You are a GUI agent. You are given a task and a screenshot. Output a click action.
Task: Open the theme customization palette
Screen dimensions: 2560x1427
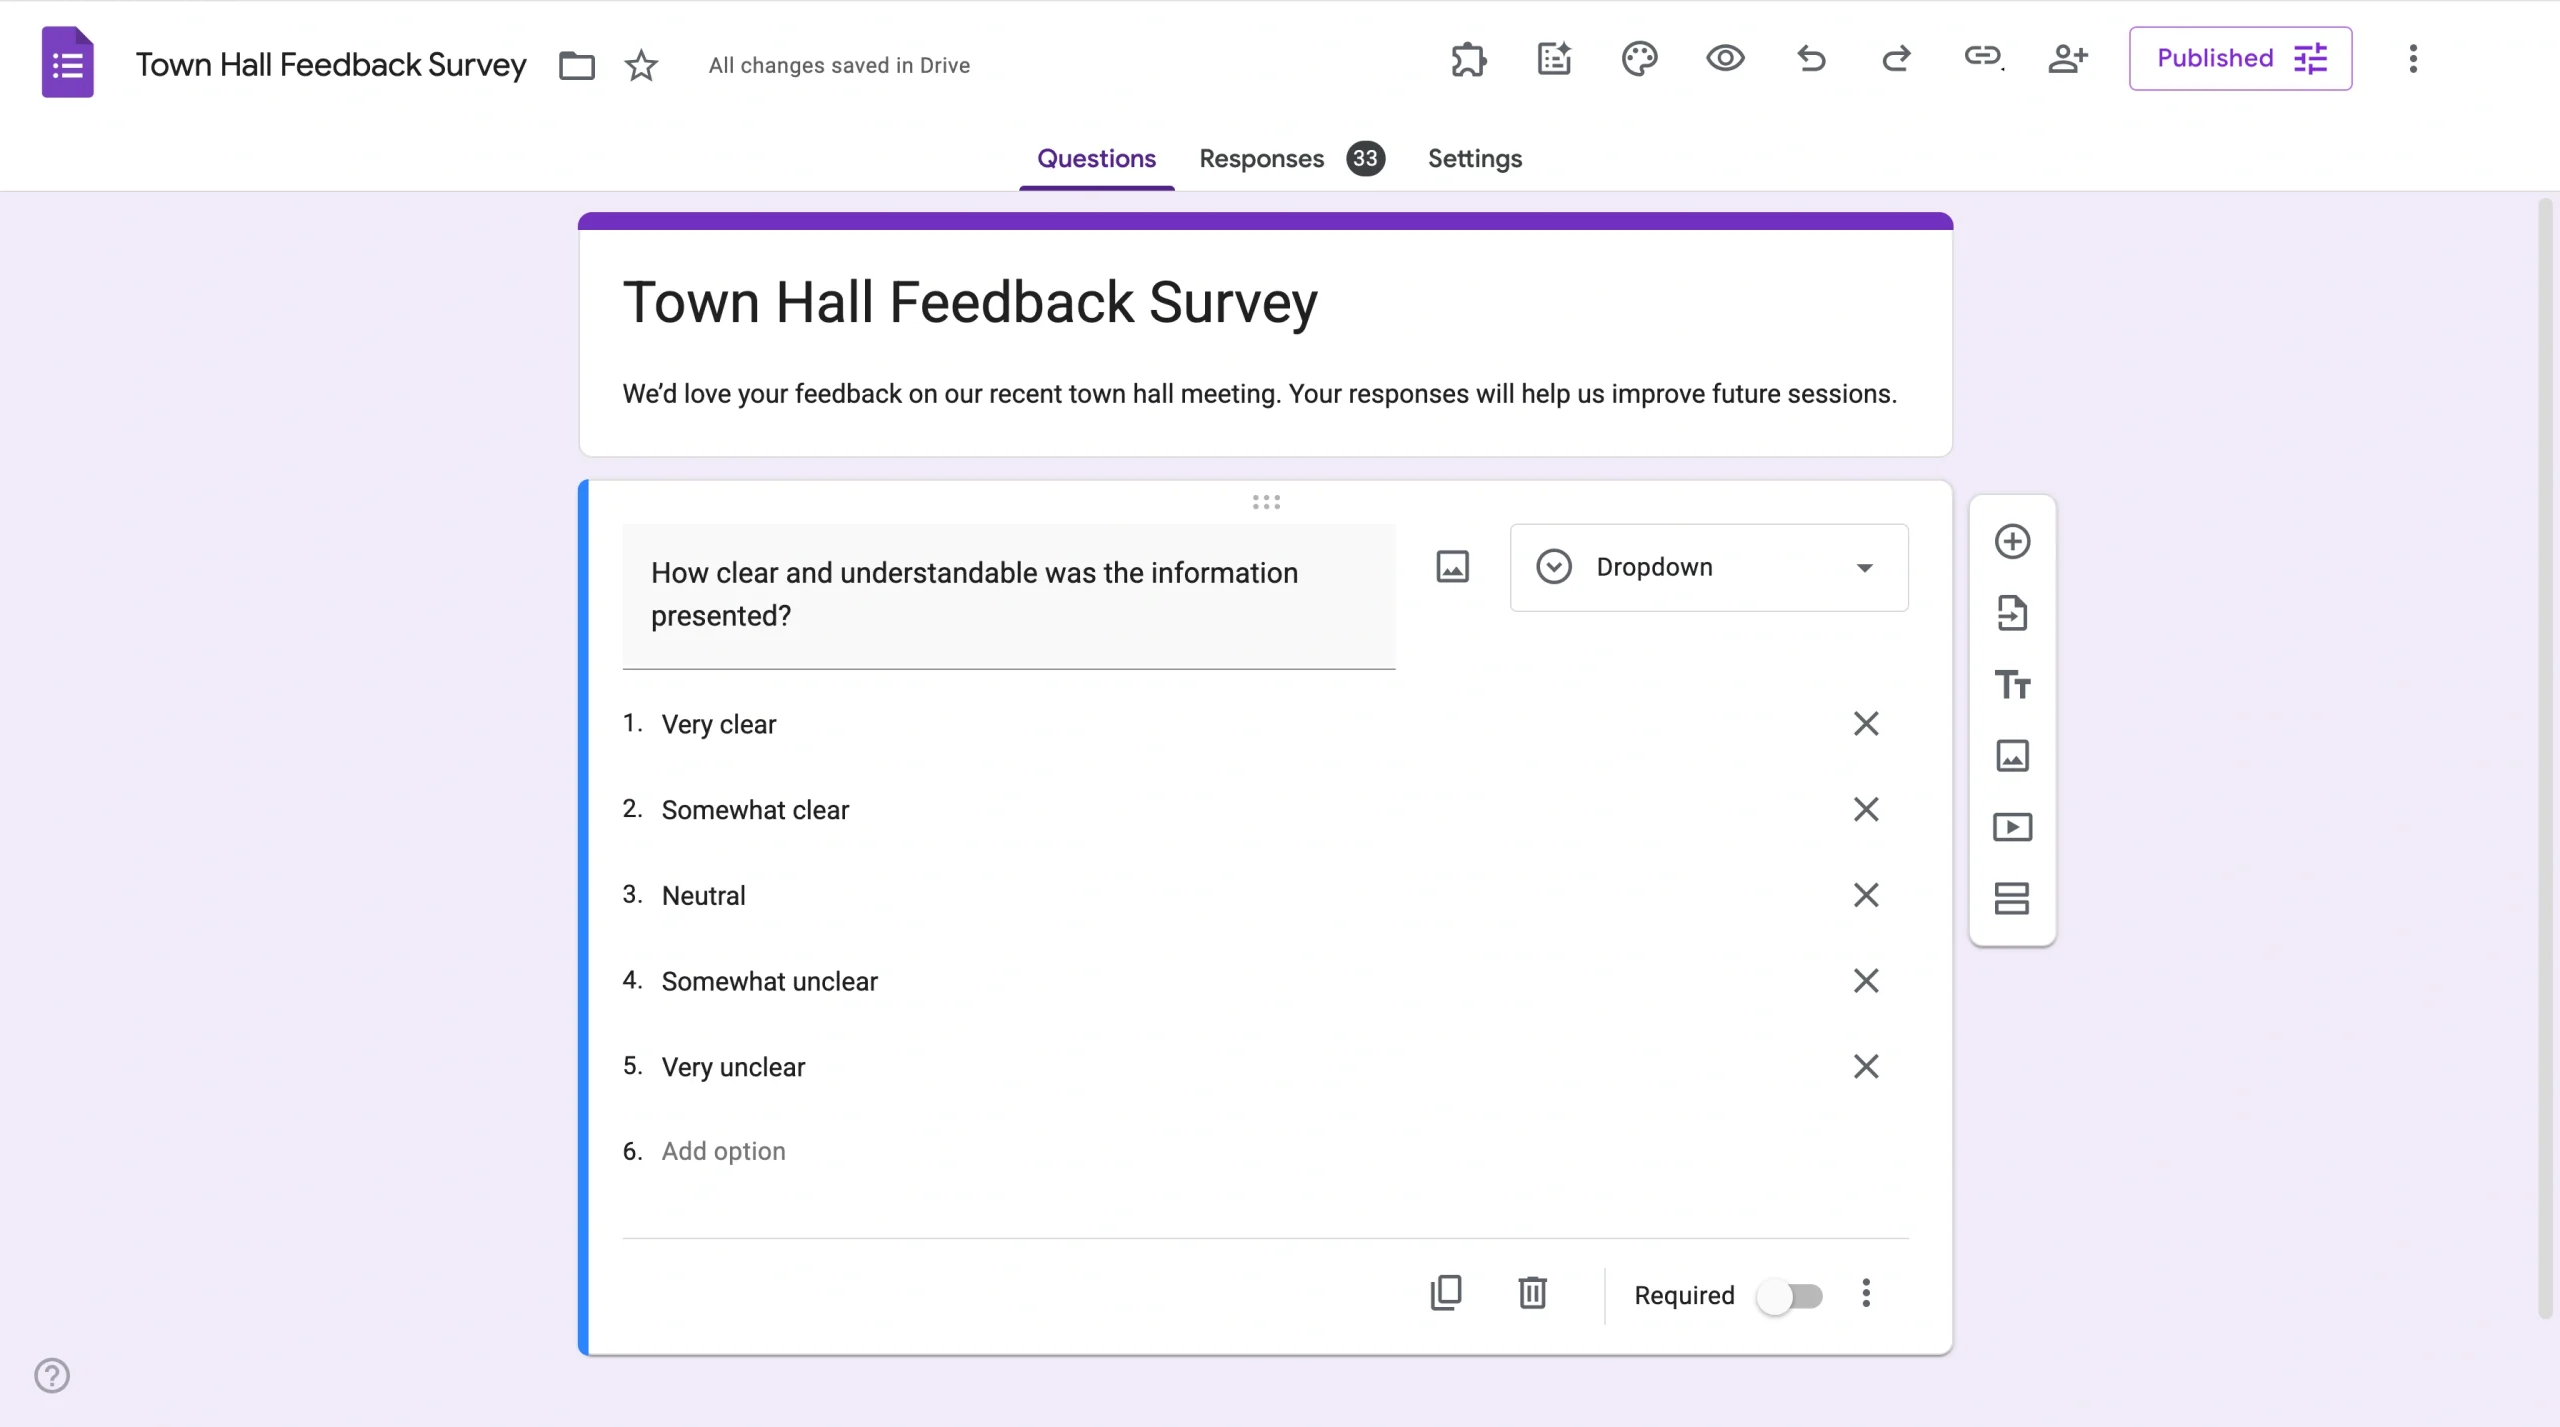1639,60
